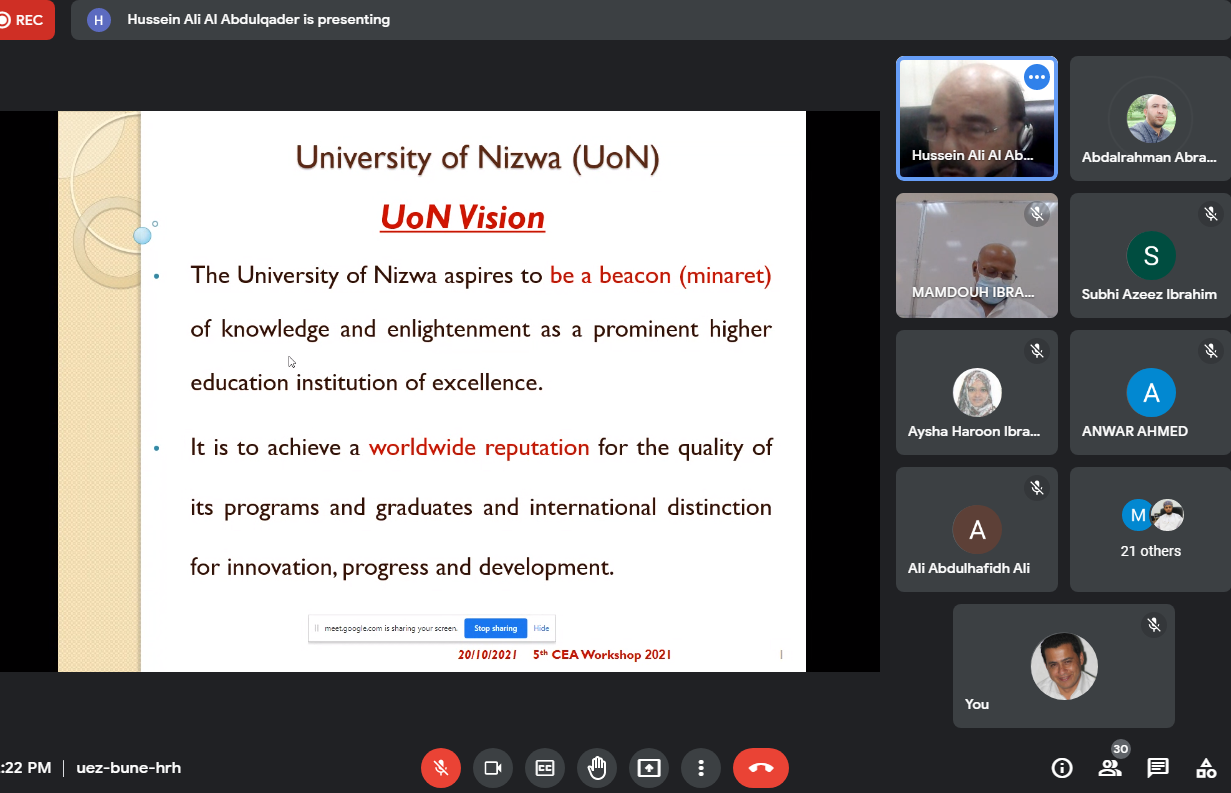Toggle the camera on or off
Image resolution: width=1231 pixels, height=793 pixels.
[493, 768]
